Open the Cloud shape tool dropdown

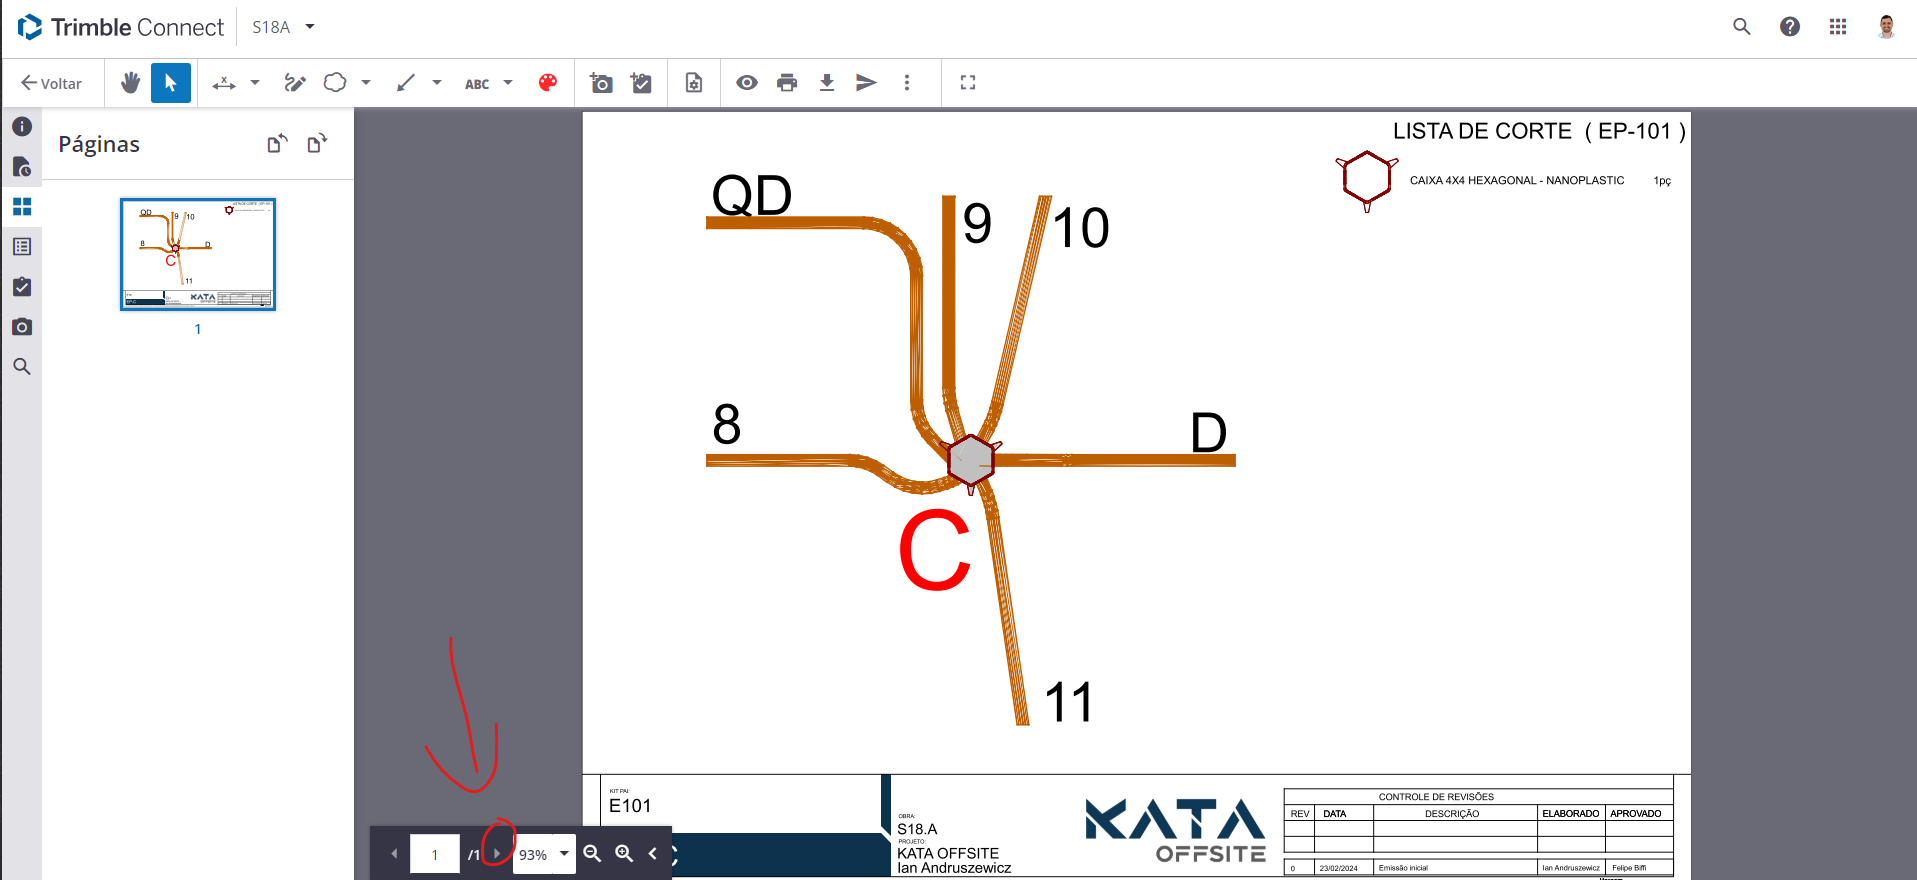pos(366,83)
